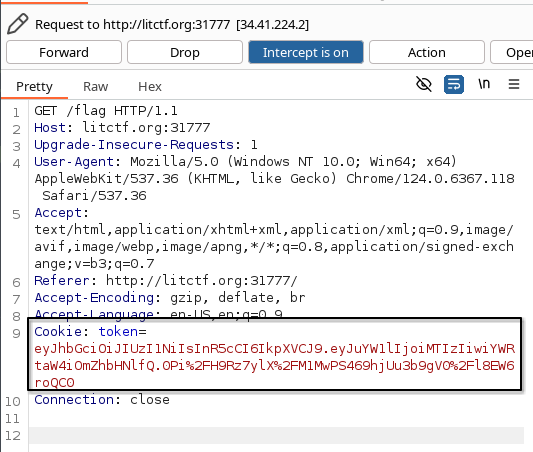
Task: Click the Cookie header name
Action: [58, 332]
